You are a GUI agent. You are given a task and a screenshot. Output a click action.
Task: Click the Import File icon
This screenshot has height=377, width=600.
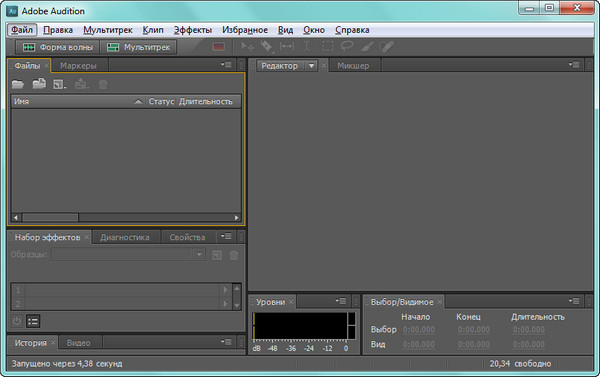click(39, 83)
